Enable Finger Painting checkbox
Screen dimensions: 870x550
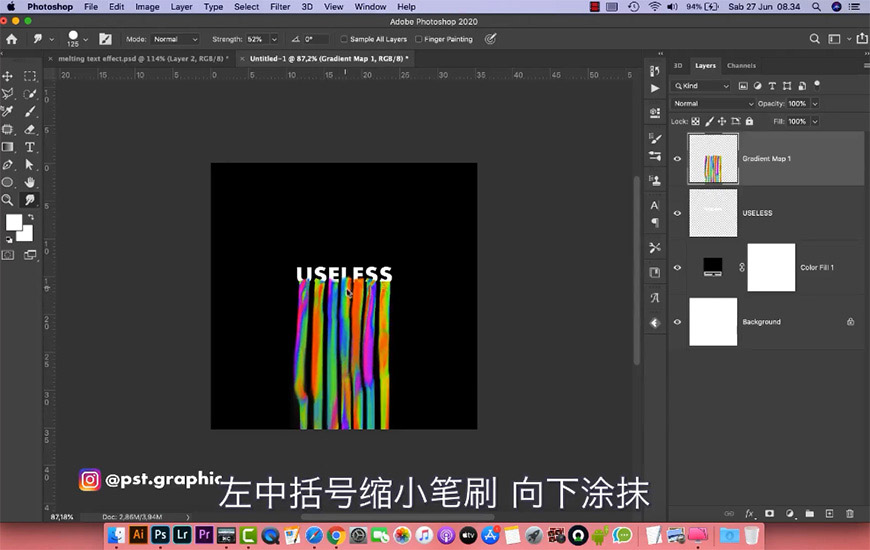[x=419, y=39]
